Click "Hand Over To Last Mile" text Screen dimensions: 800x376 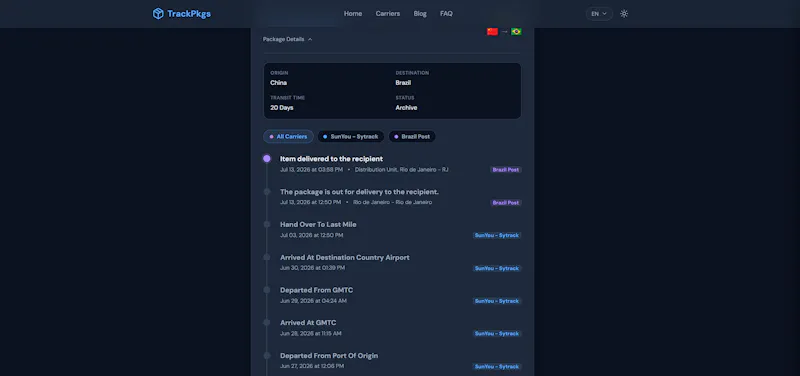pos(318,224)
